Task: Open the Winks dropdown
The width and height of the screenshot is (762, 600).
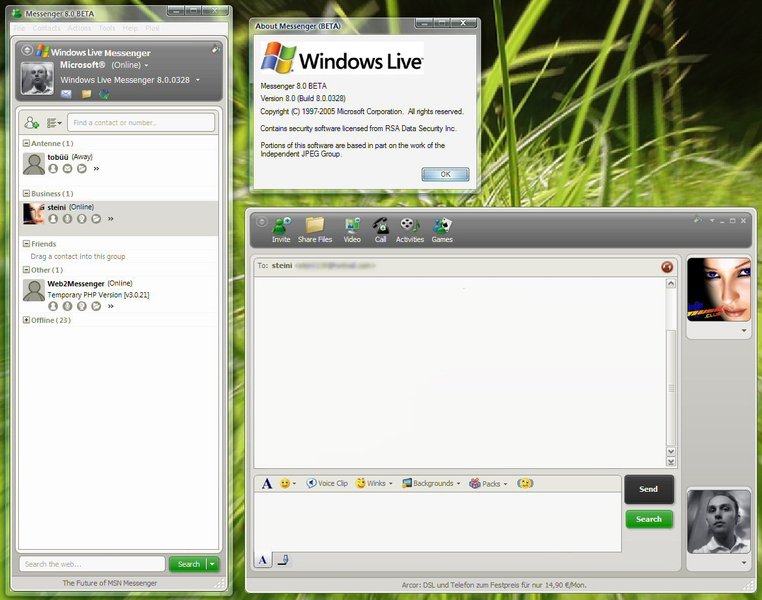Action: pyautogui.click(x=374, y=483)
